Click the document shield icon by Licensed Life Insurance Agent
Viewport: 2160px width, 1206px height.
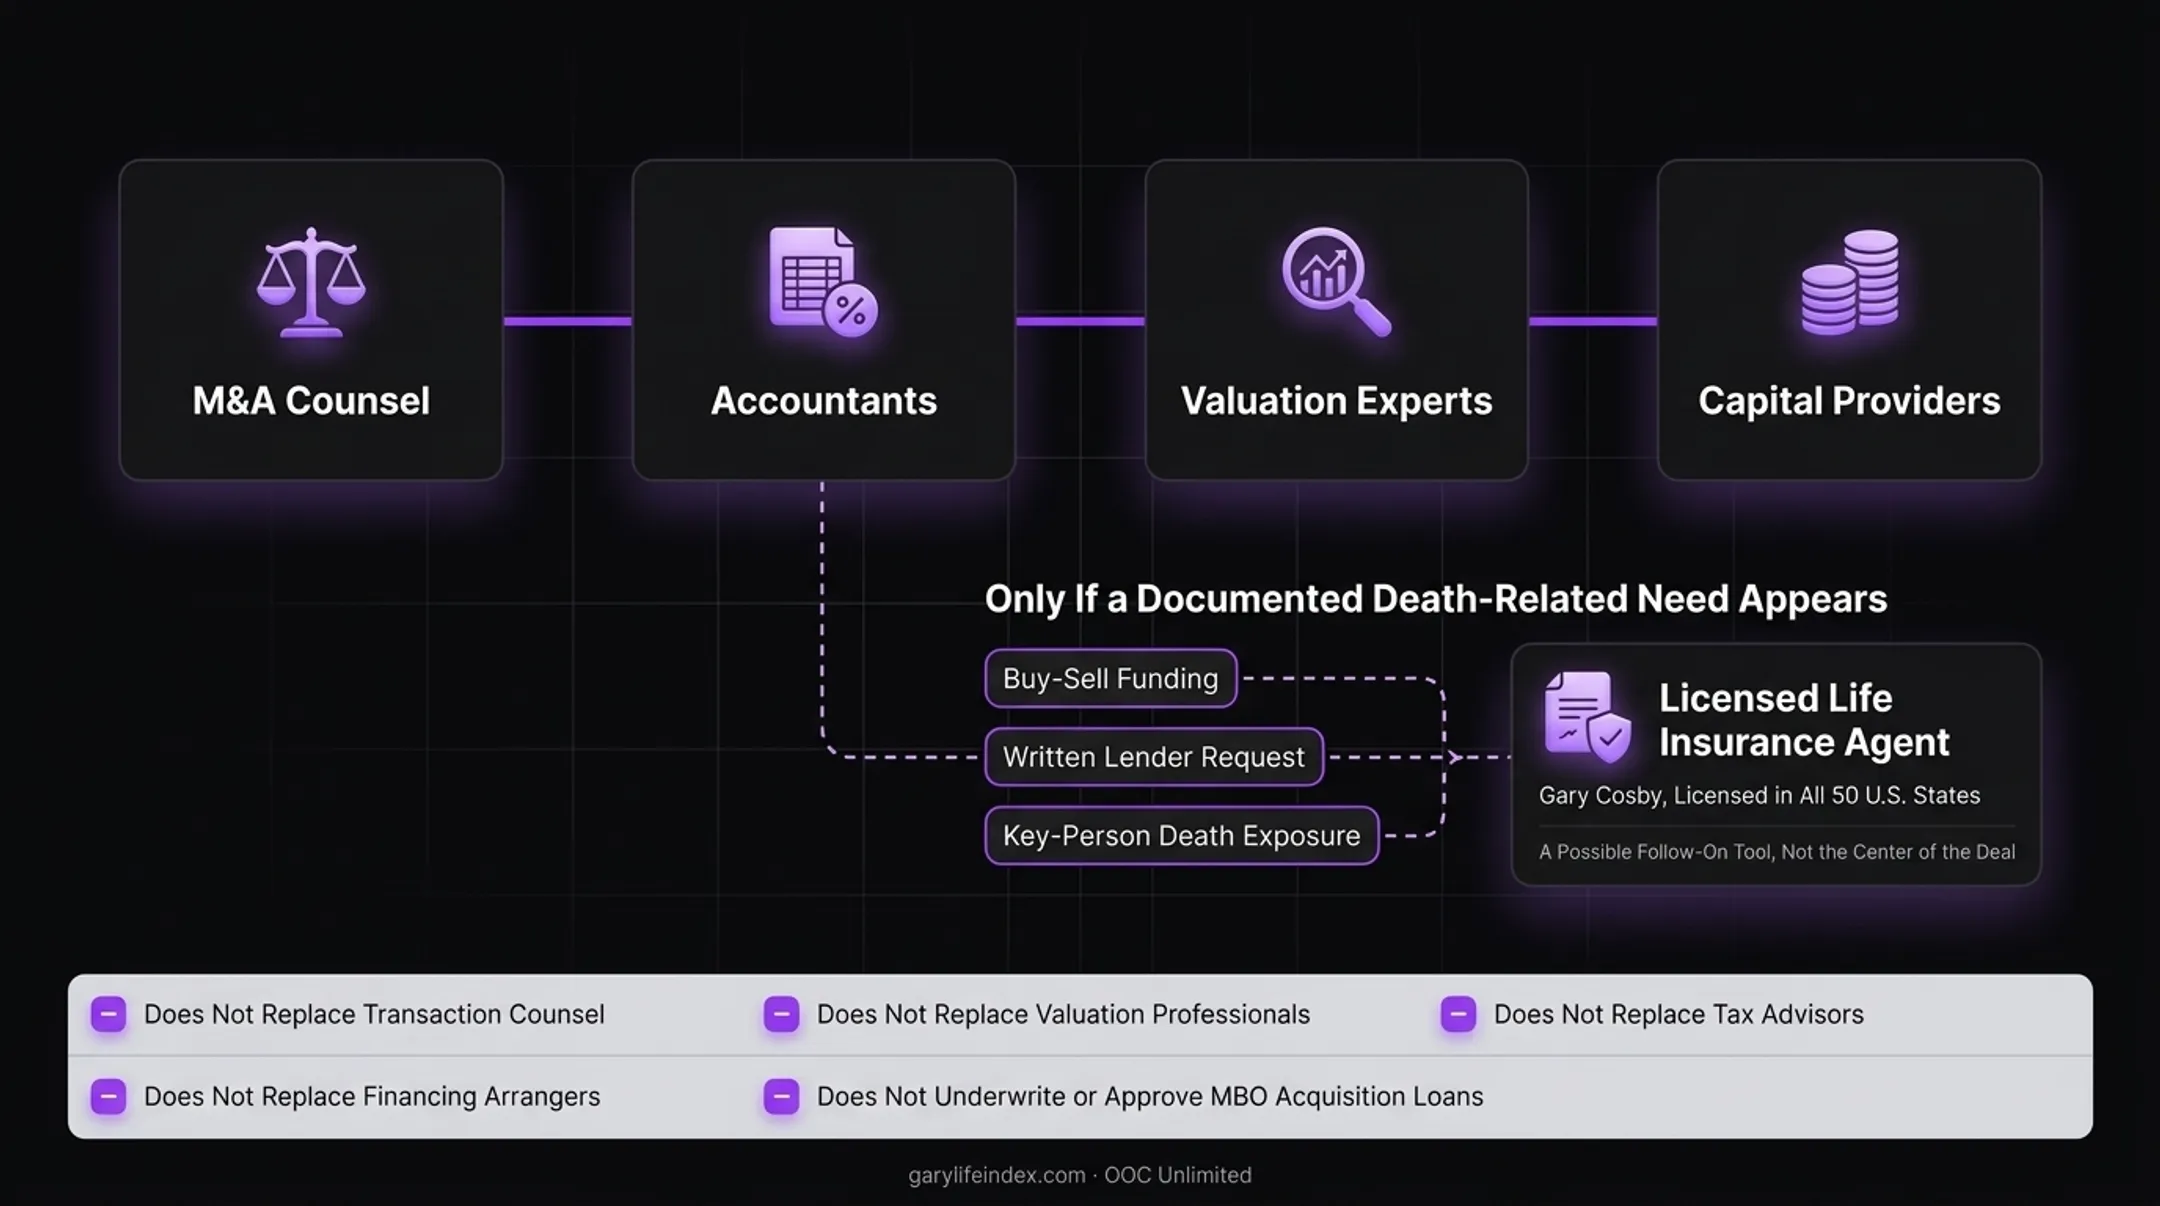[x=1587, y=717]
